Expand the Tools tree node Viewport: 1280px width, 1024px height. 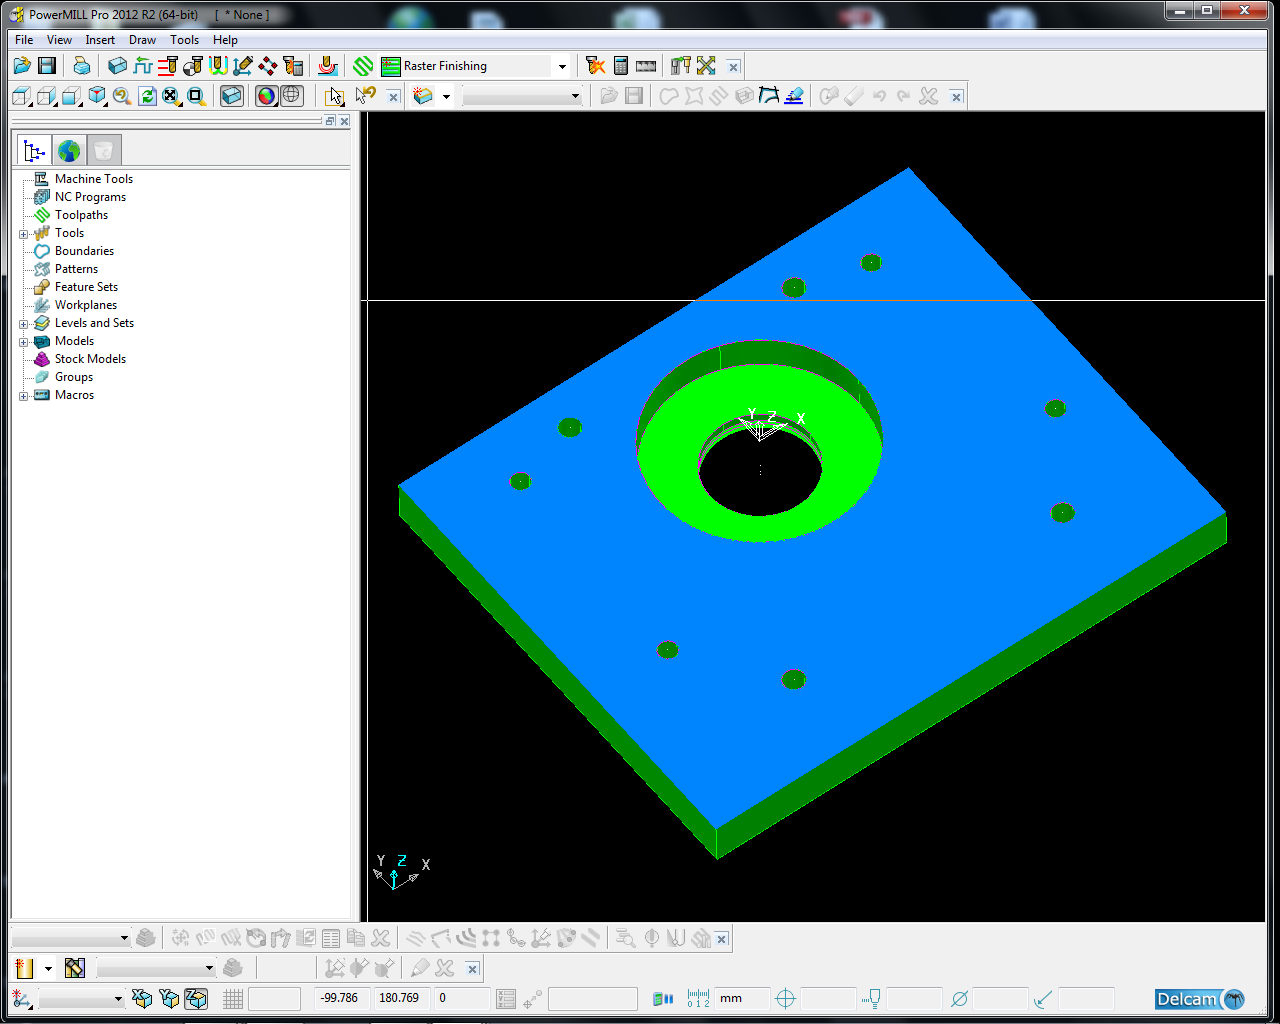pyautogui.click(x=24, y=234)
